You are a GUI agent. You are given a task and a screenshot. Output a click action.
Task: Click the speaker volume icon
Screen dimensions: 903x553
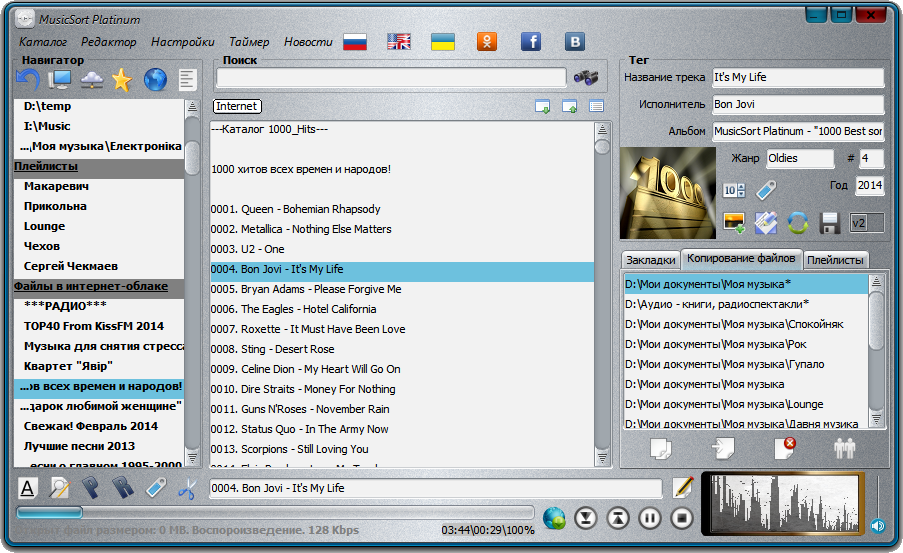pyautogui.click(x=878, y=525)
